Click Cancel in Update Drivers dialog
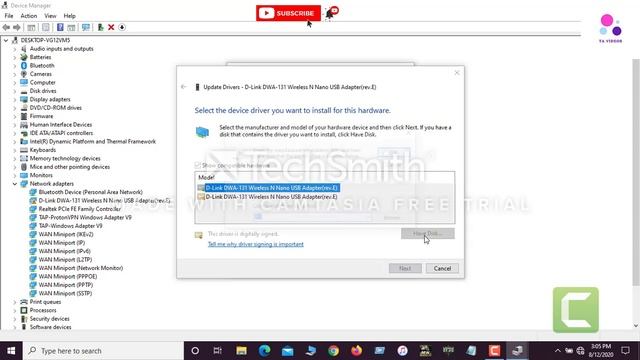The height and width of the screenshot is (360, 640). [442, 268]
